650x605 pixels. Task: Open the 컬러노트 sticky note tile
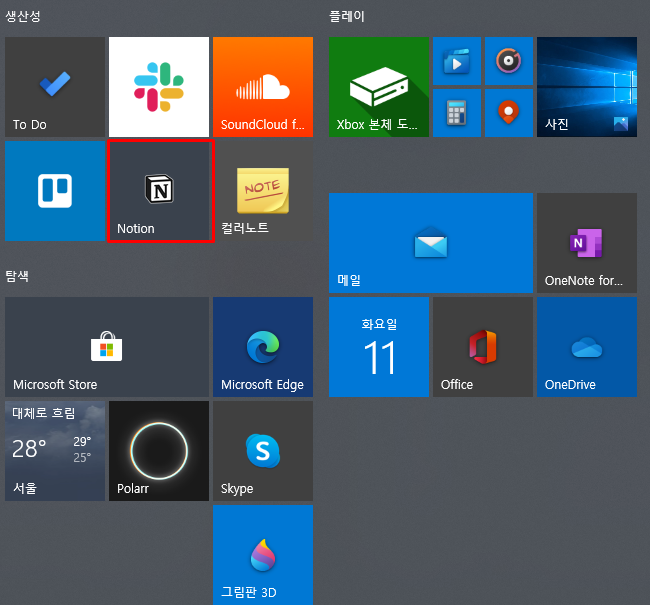tap(263, 191)
